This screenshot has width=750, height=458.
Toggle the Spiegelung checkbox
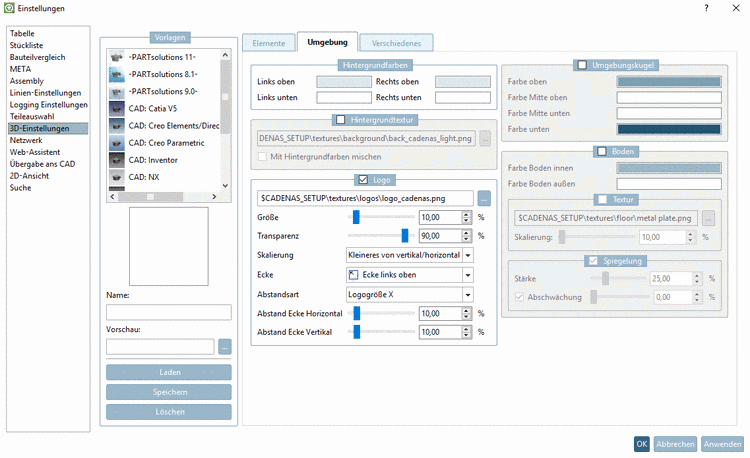(593, 261)
